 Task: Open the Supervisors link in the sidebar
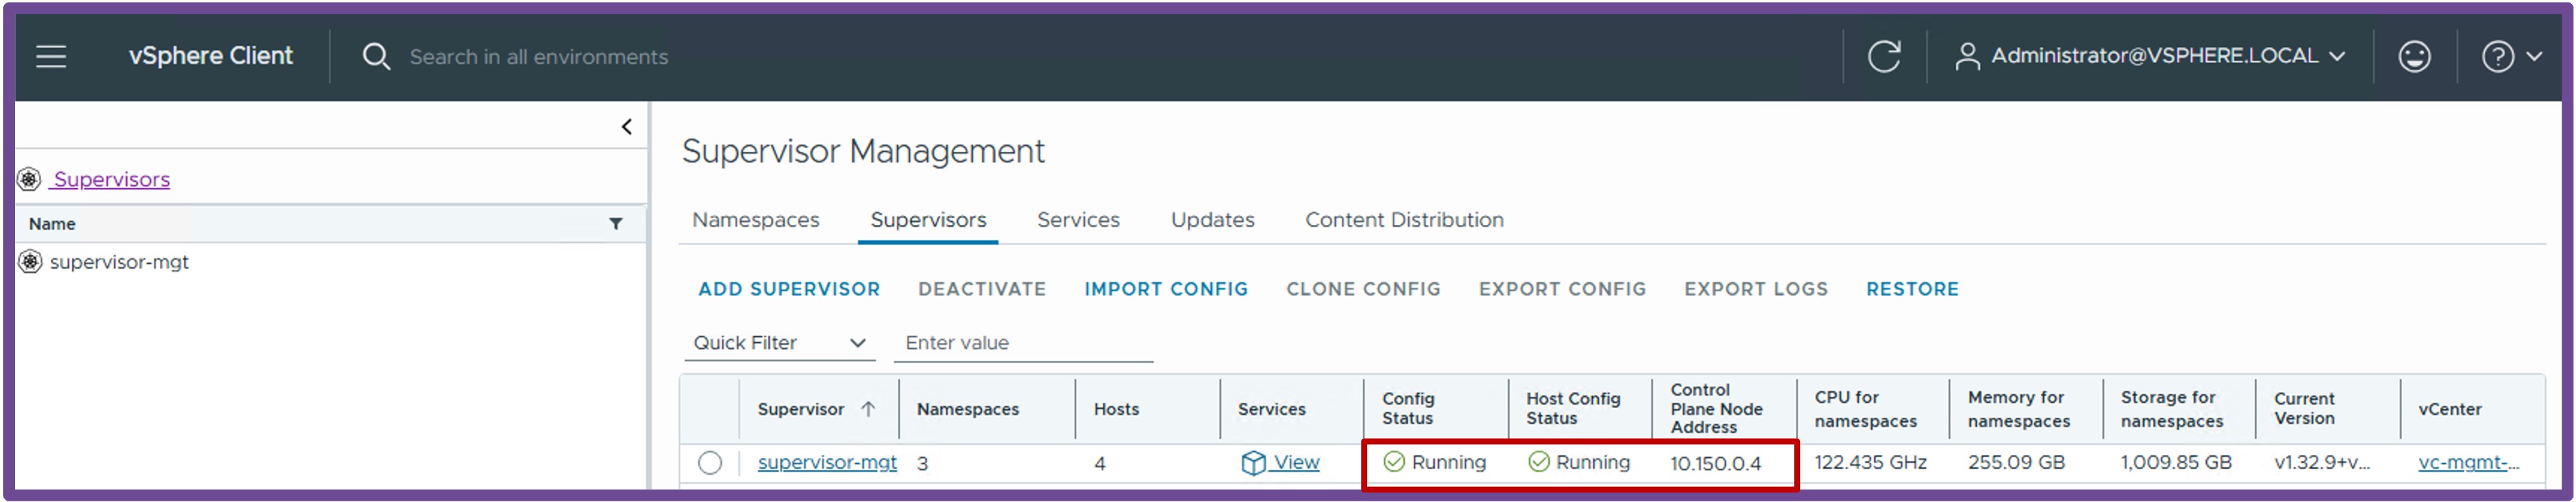click(111, 179)
